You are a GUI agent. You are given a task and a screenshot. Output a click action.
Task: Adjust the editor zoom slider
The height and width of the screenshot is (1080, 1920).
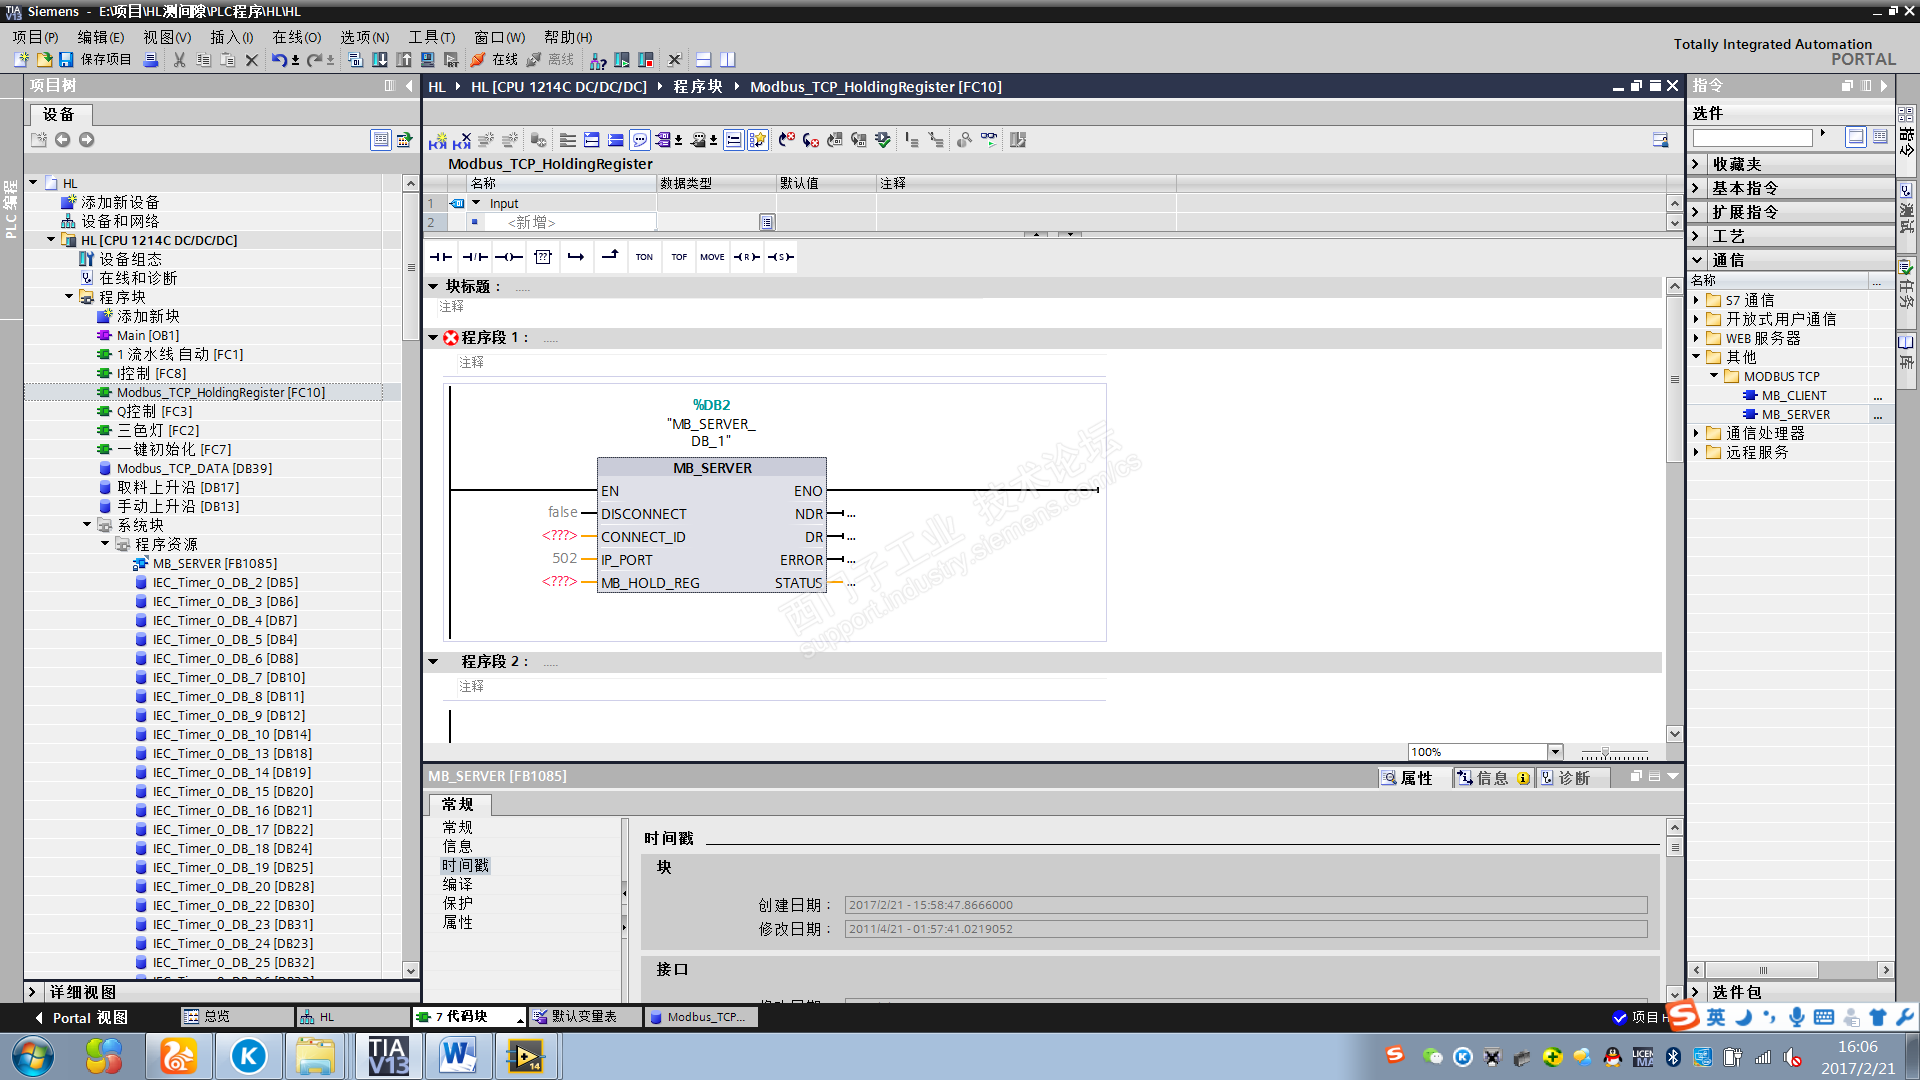tap(1606, 753)
